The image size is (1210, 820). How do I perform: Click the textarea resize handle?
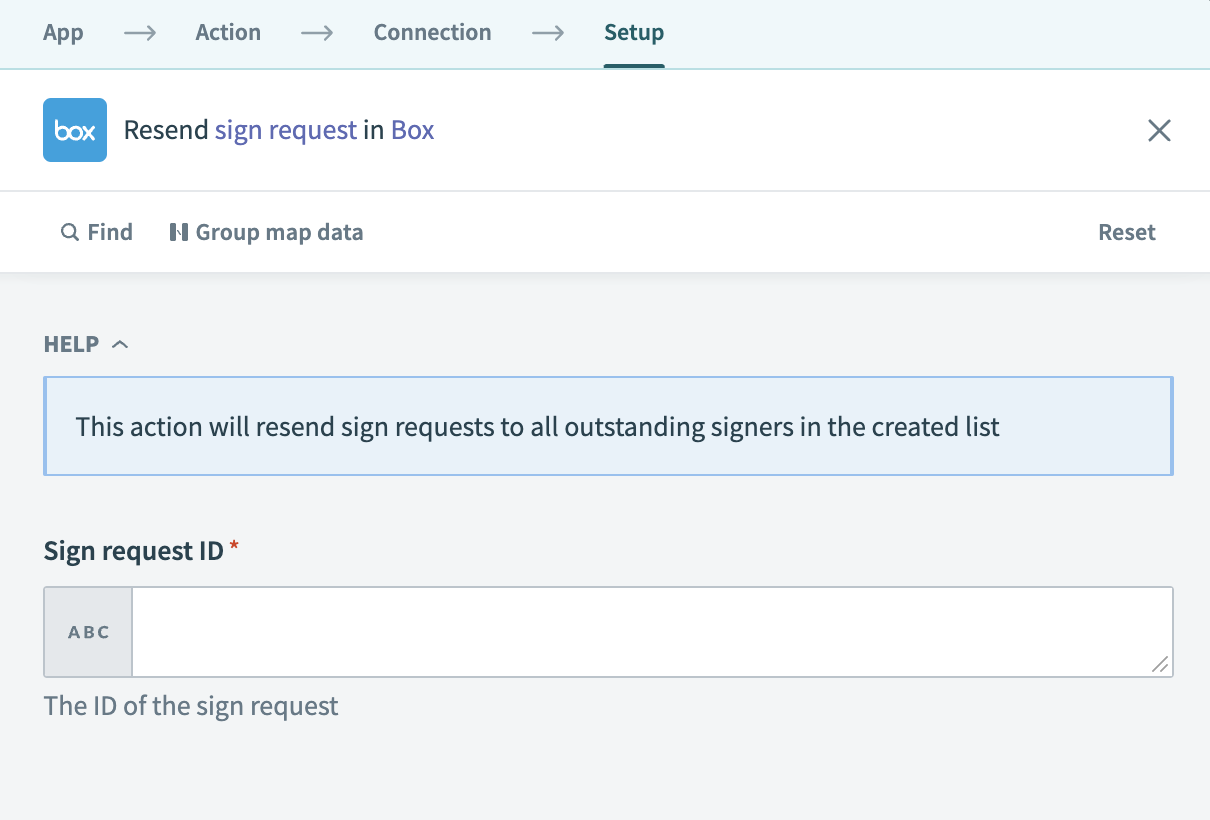click(x=1161, y=662)
